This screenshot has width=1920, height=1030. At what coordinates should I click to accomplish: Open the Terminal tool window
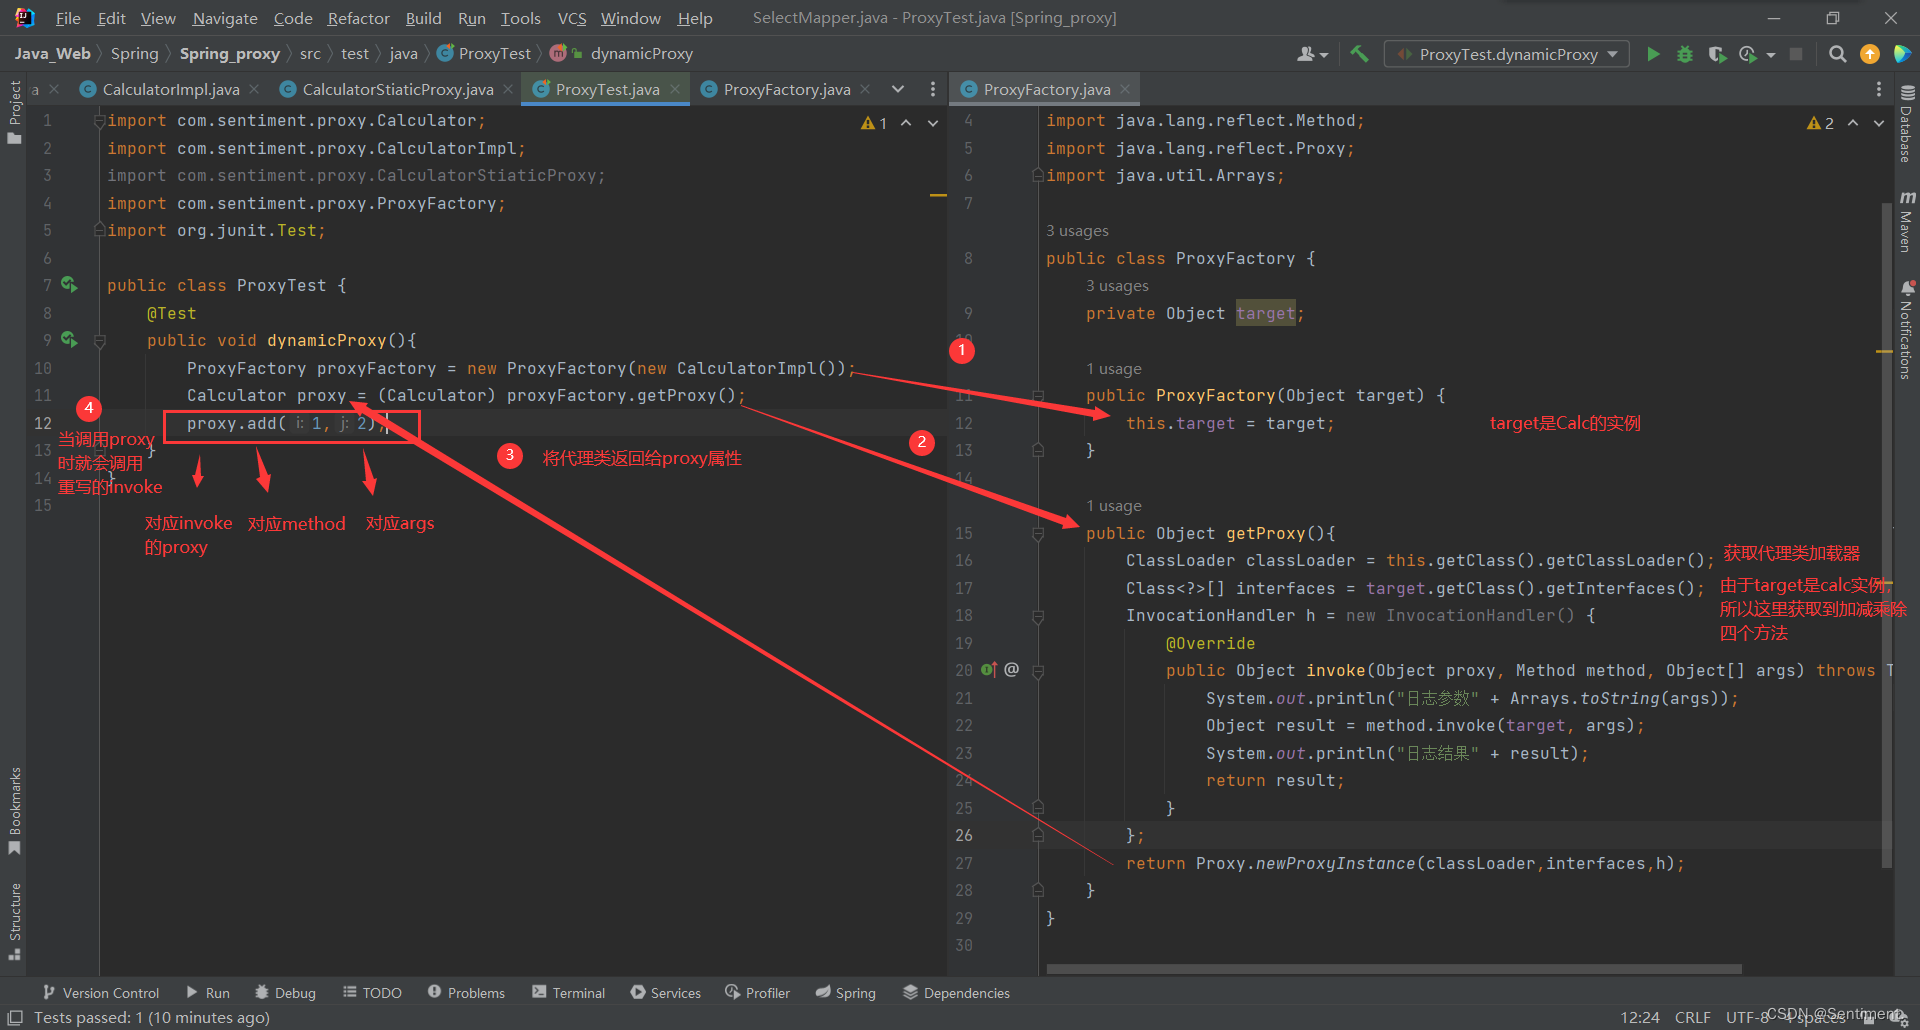[x=568, y=992]
